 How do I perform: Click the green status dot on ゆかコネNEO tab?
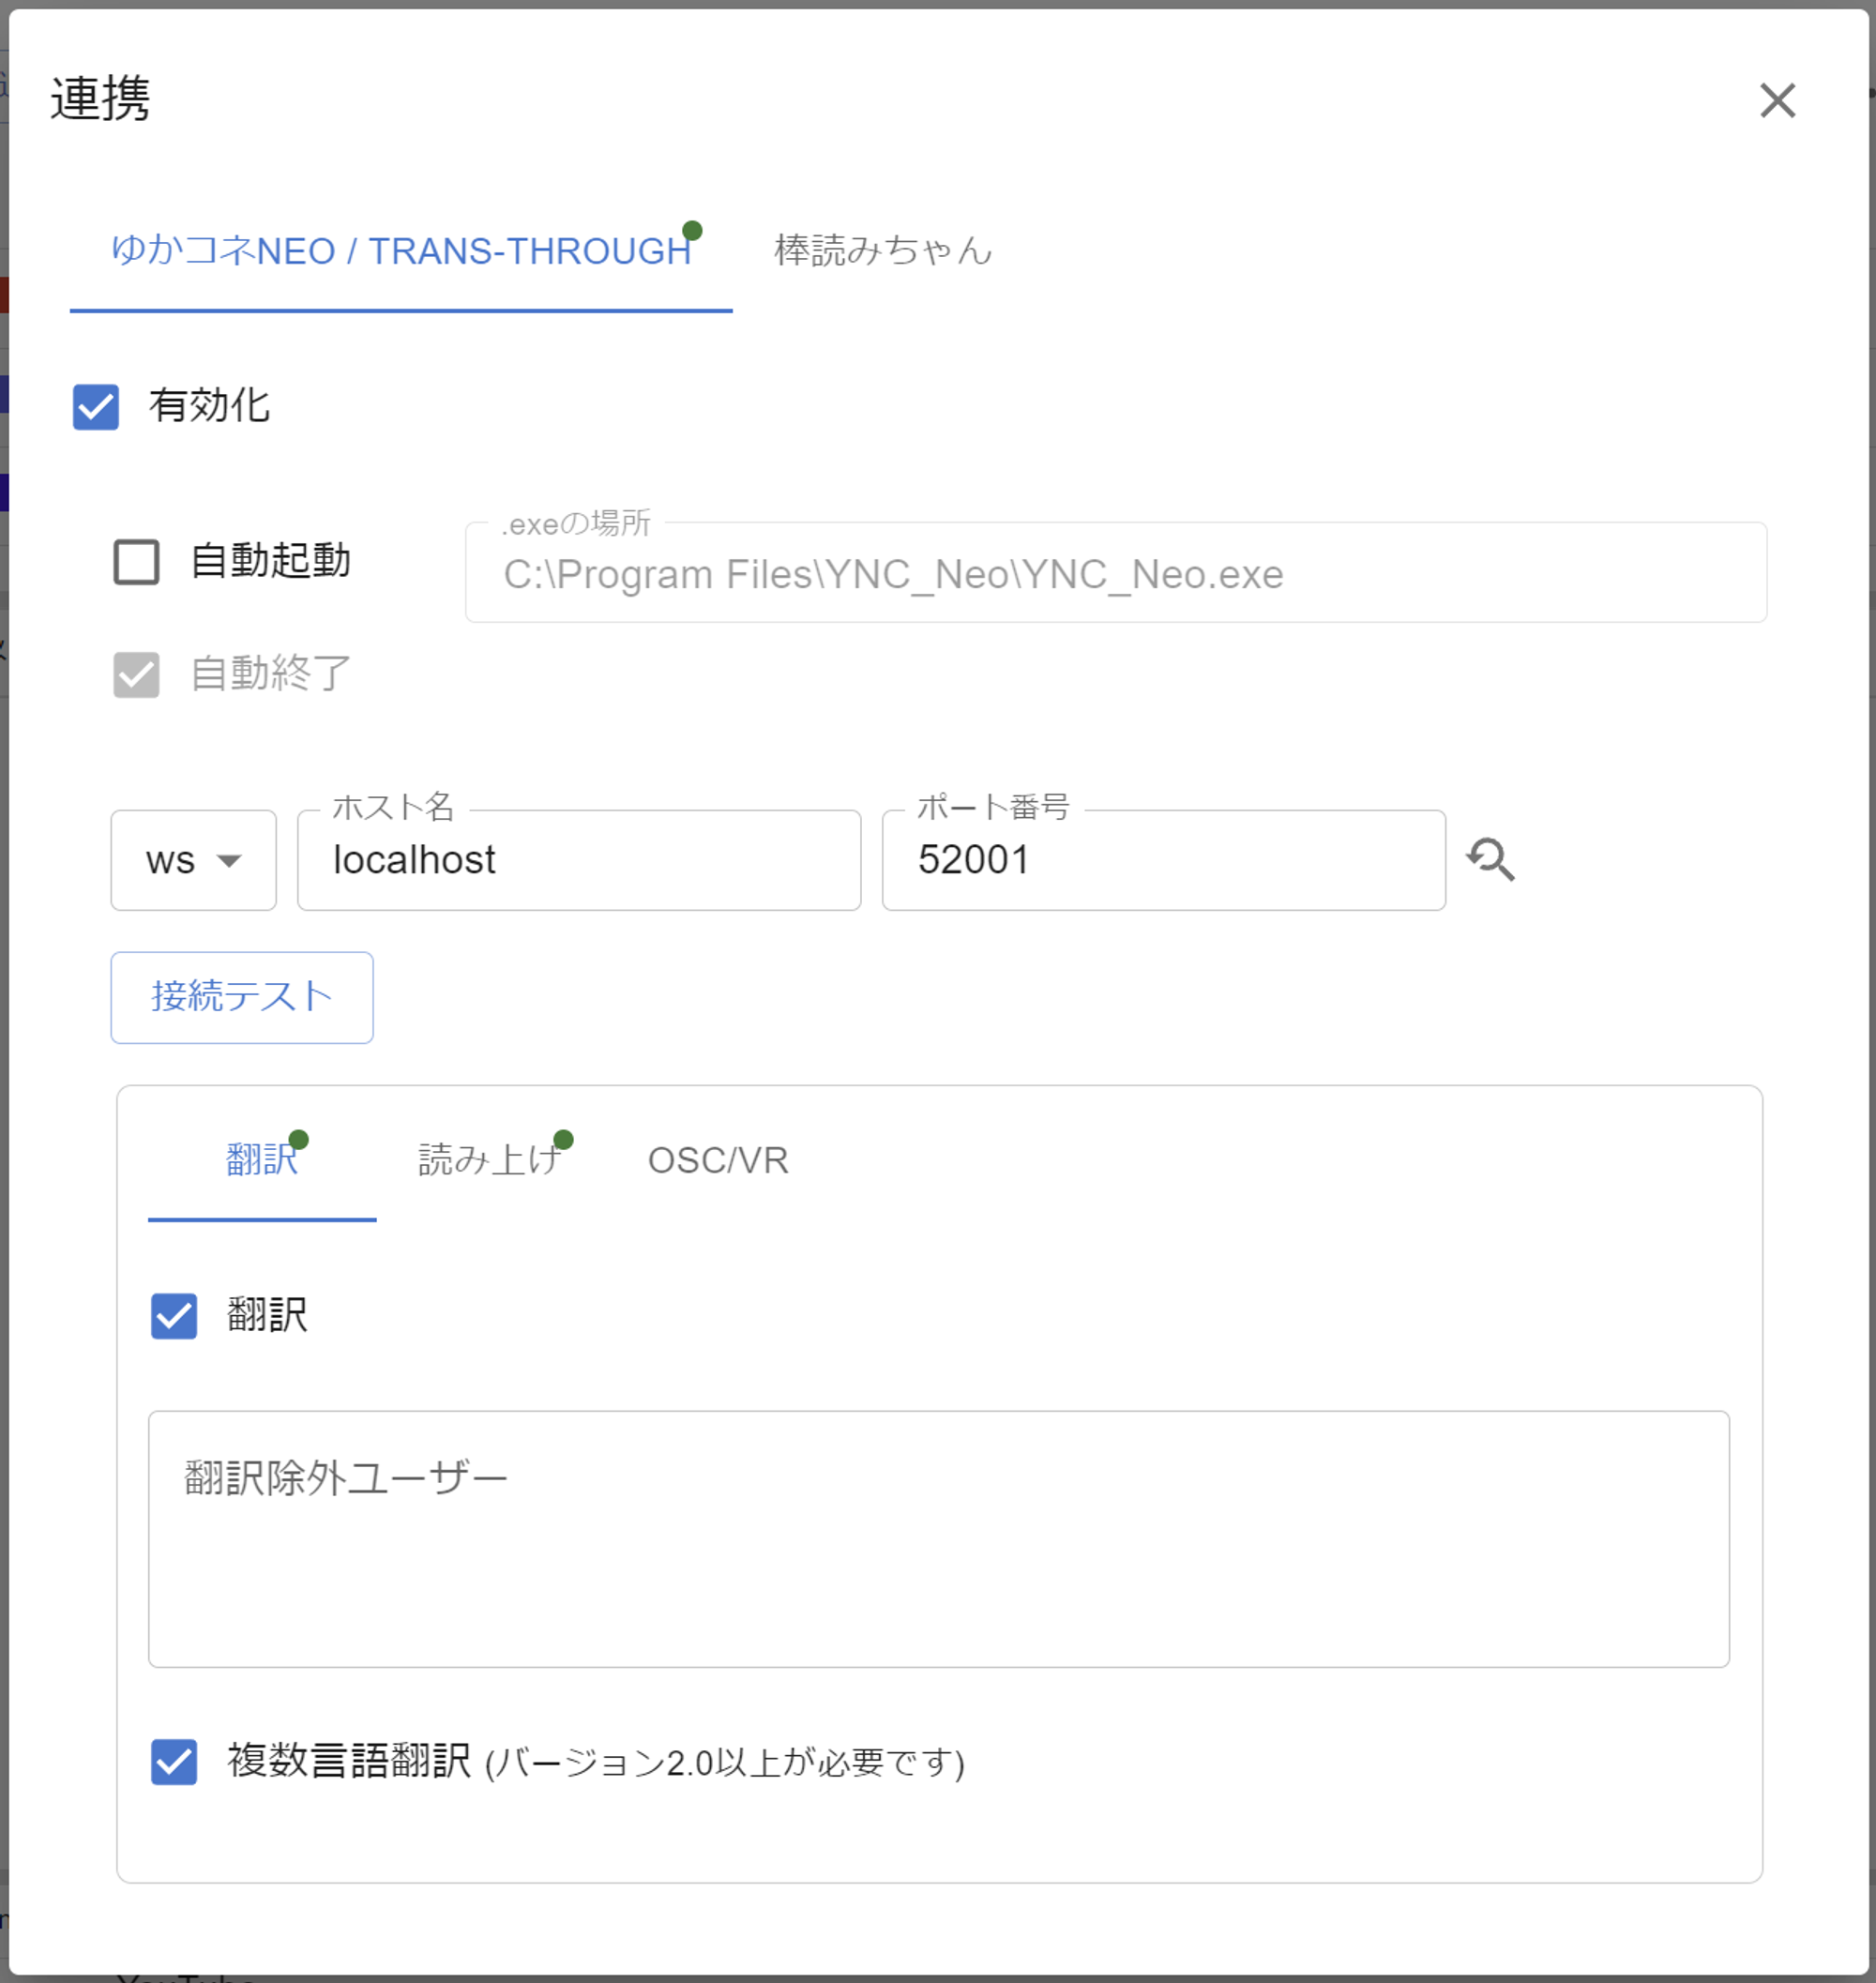click(692, 231)
